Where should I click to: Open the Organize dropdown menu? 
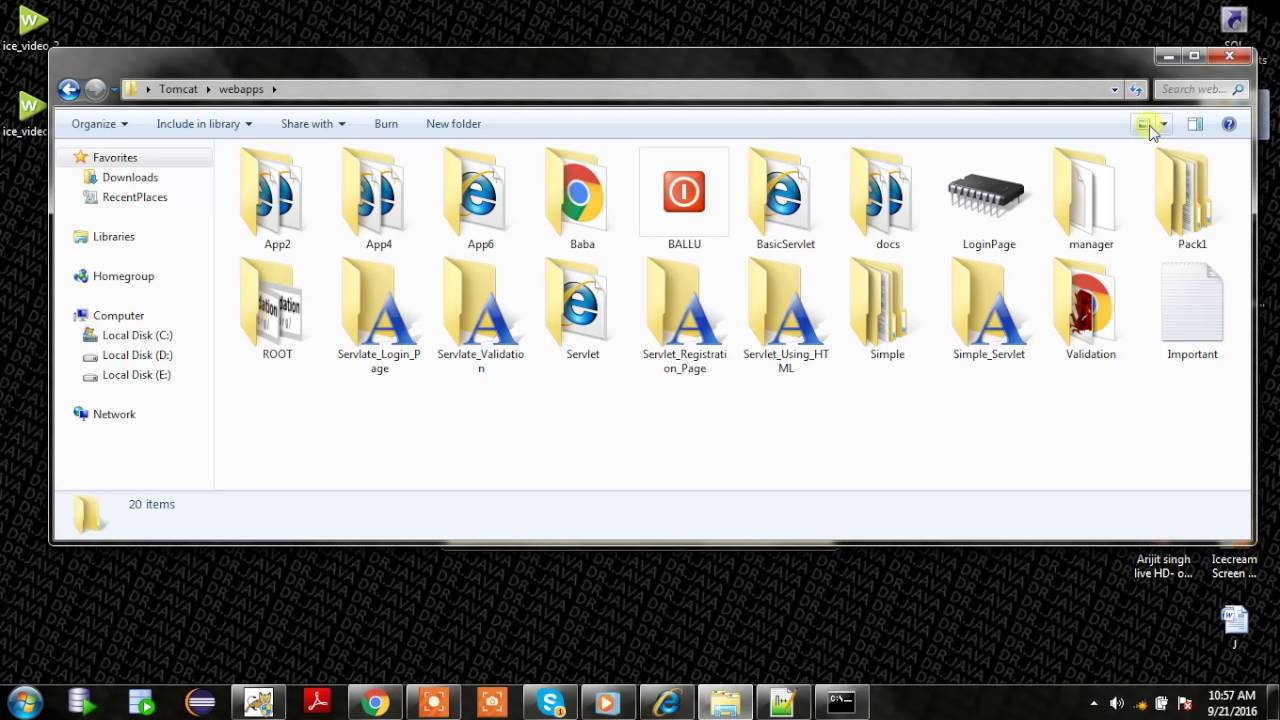coord(99,124)
